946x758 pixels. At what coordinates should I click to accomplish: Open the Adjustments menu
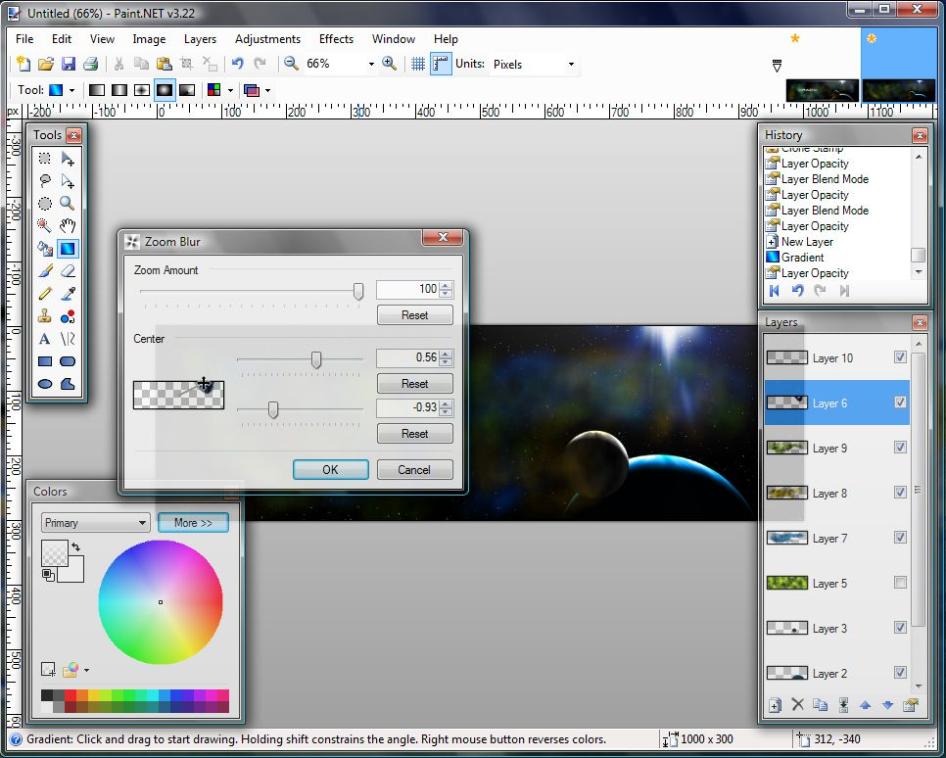pos(267,39)
